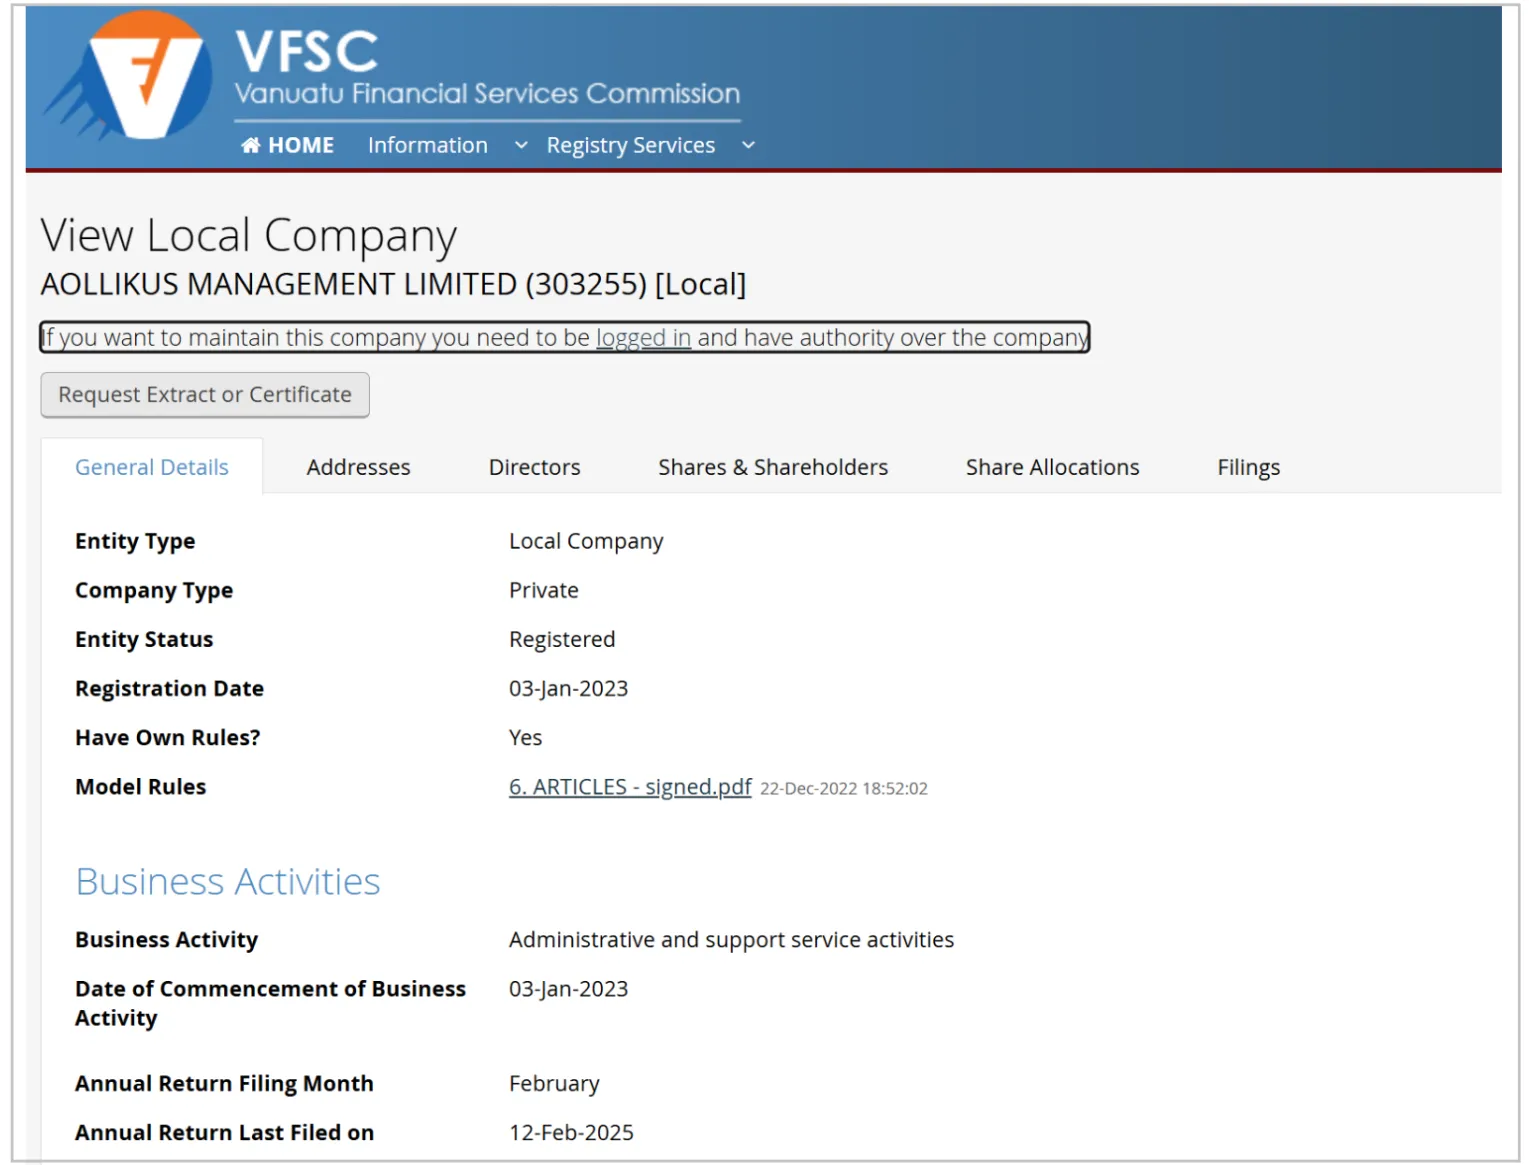Viewport: 1529px width, 1165px height.
Task: Click the last filed date 12-Feb-2025
Action: point(572,1132)
